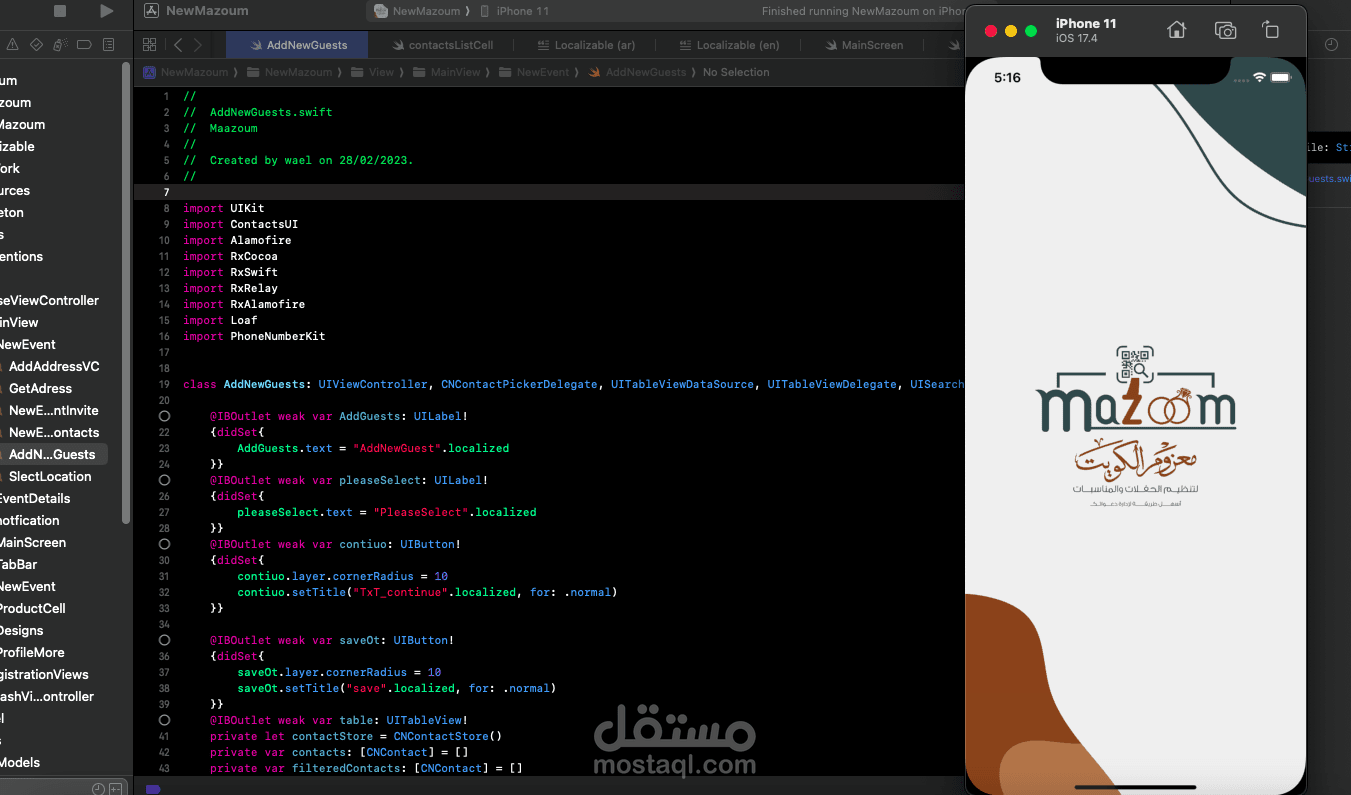Rotate the simulator device
This screenshot has height=795, width=1351.
pos(1270,30)
